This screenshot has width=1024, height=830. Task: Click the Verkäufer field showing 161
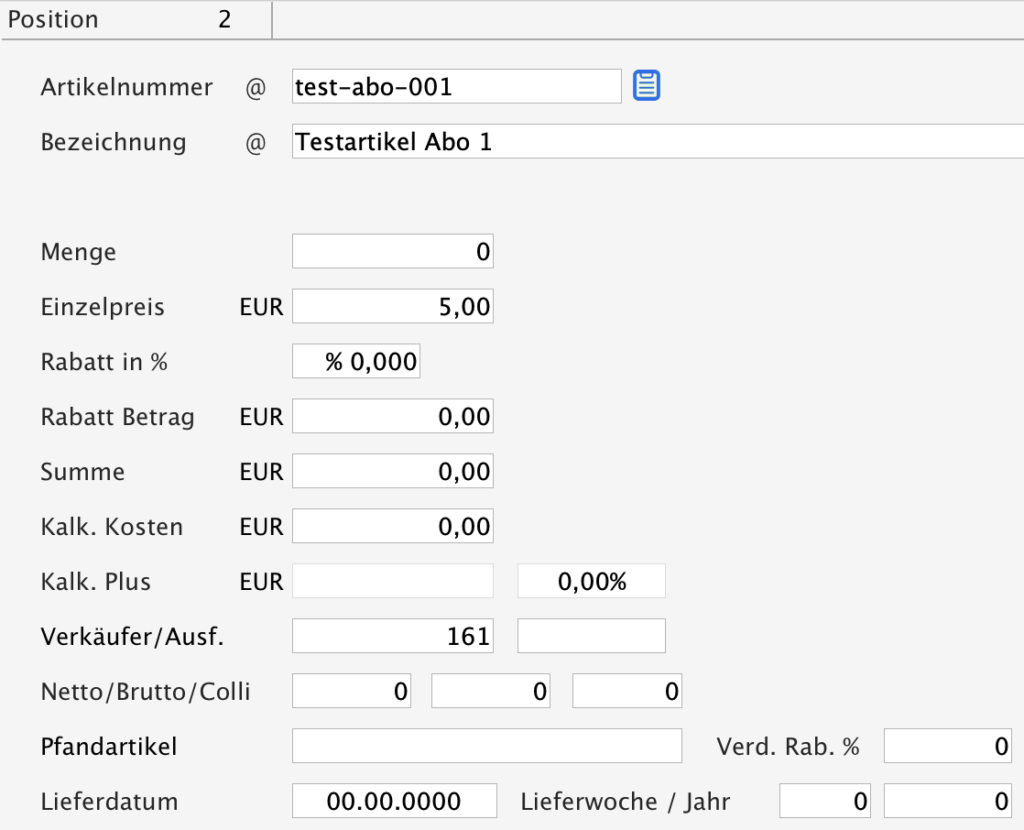click(392, 636)
